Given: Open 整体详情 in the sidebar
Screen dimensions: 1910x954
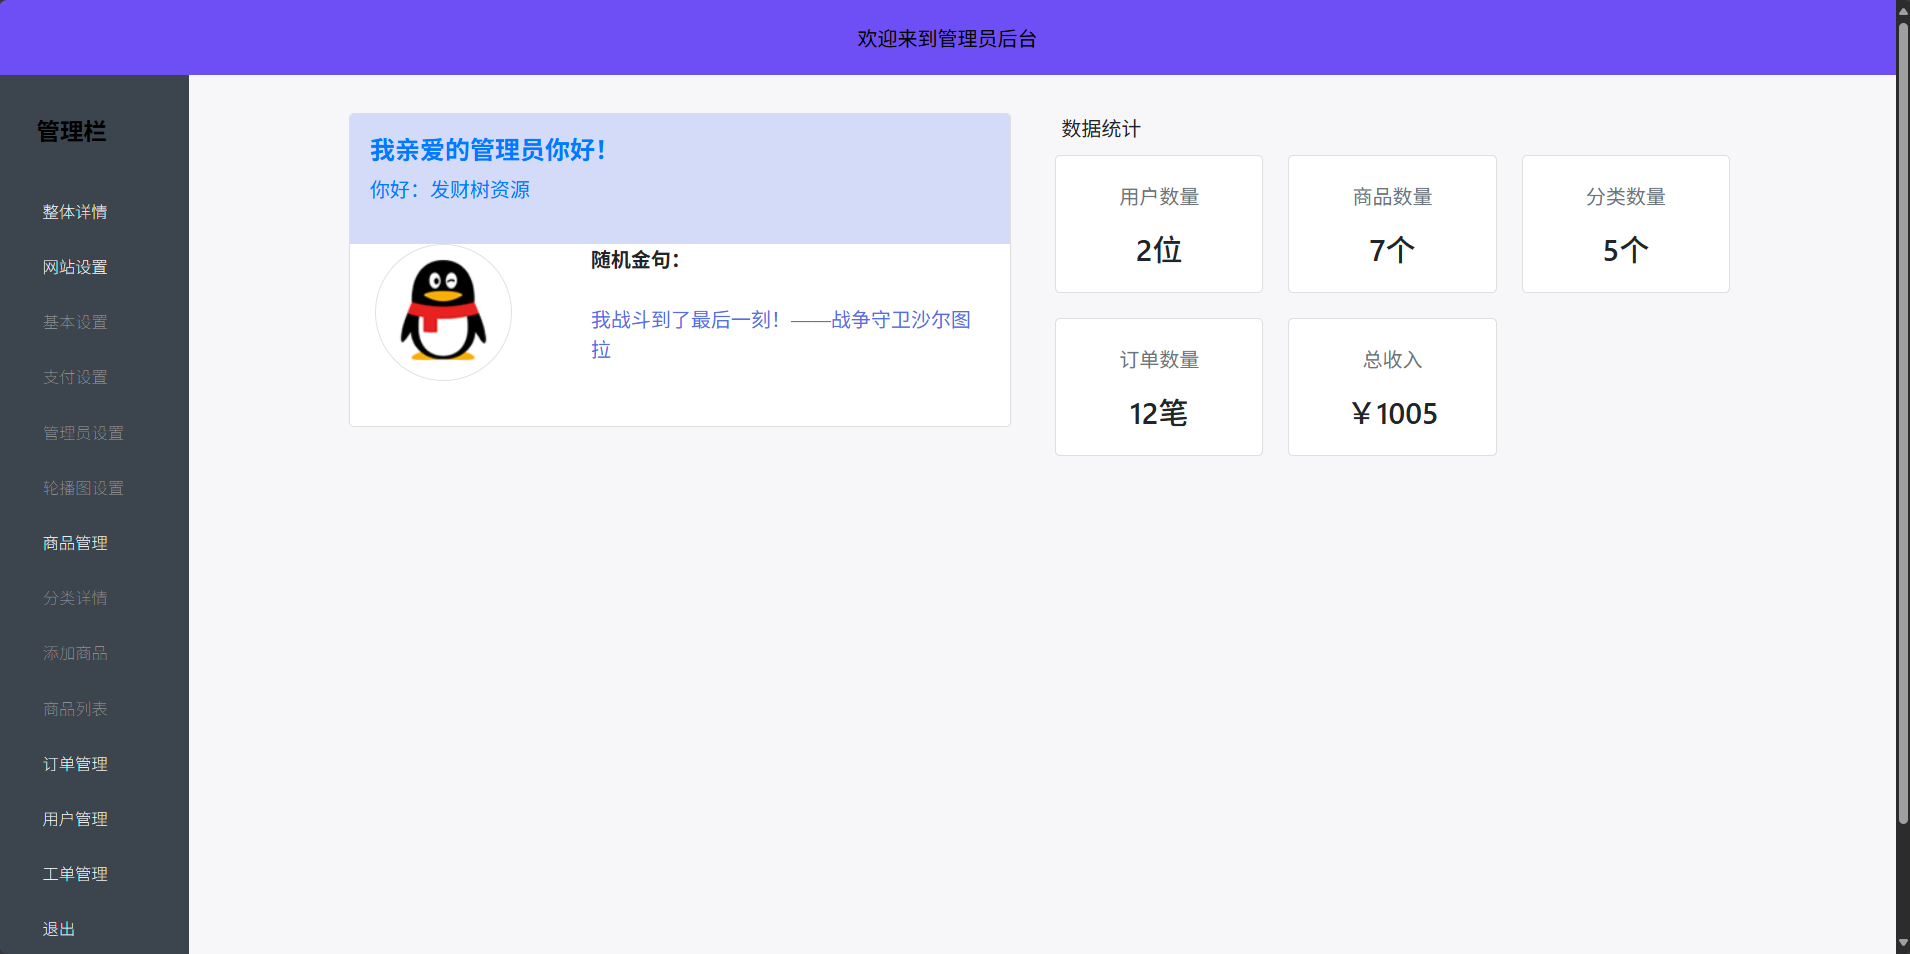Looking at the screenshot, I should tap(75, 212).
